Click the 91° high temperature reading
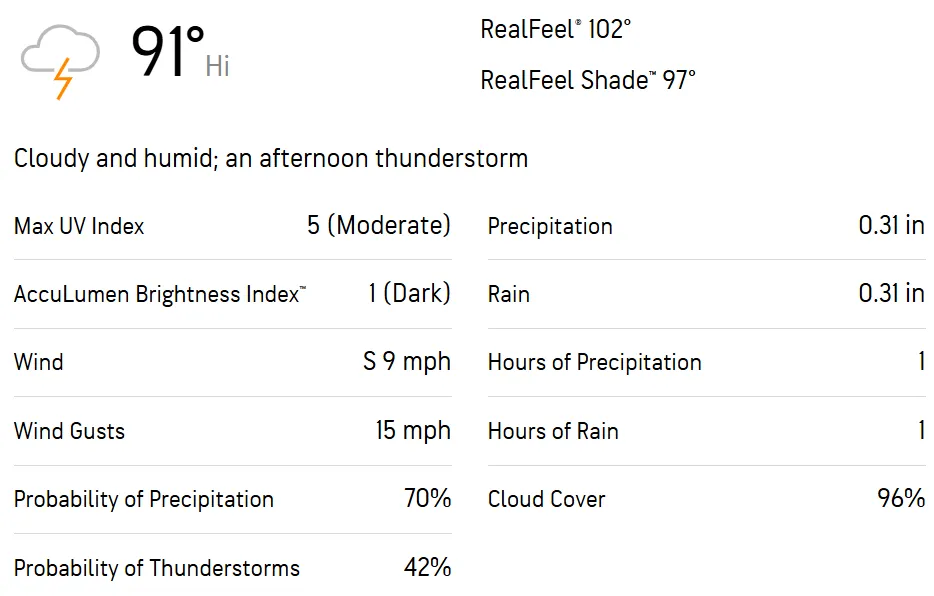934x596 pixels. coord(167,52)
